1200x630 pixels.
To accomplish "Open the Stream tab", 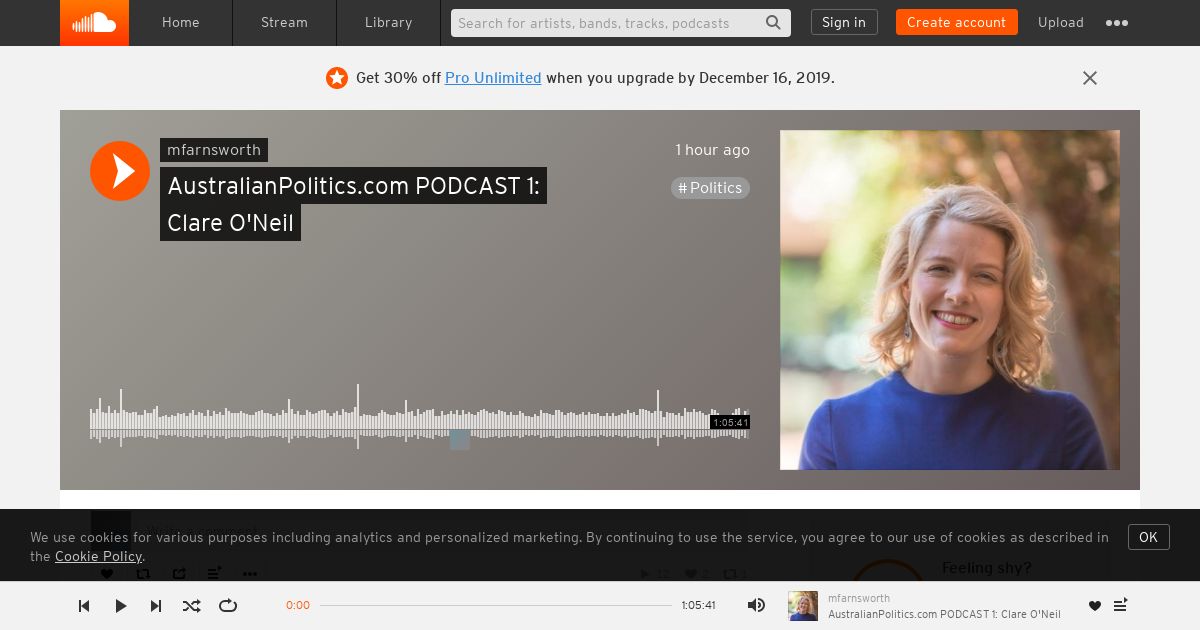I will [284, 23].
